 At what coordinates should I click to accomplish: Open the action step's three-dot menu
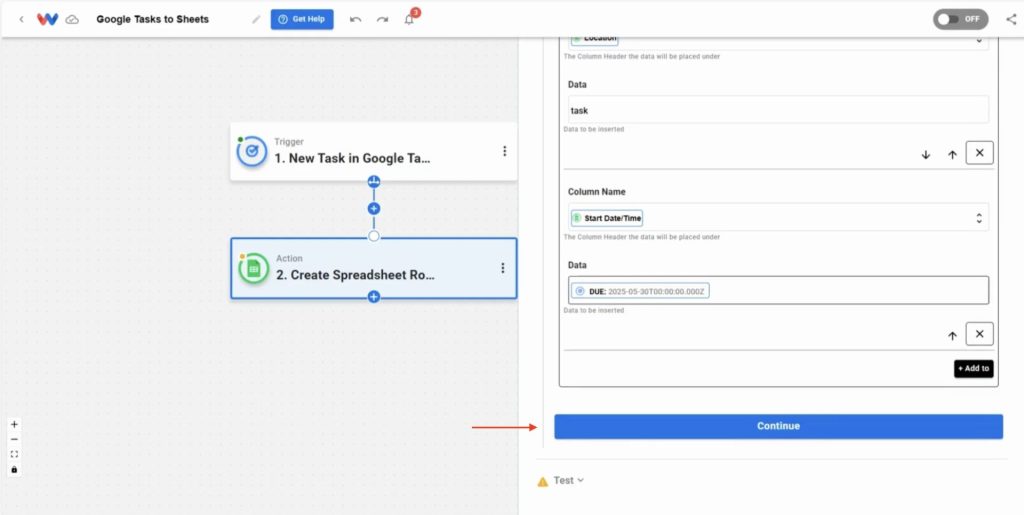point(503,268)
